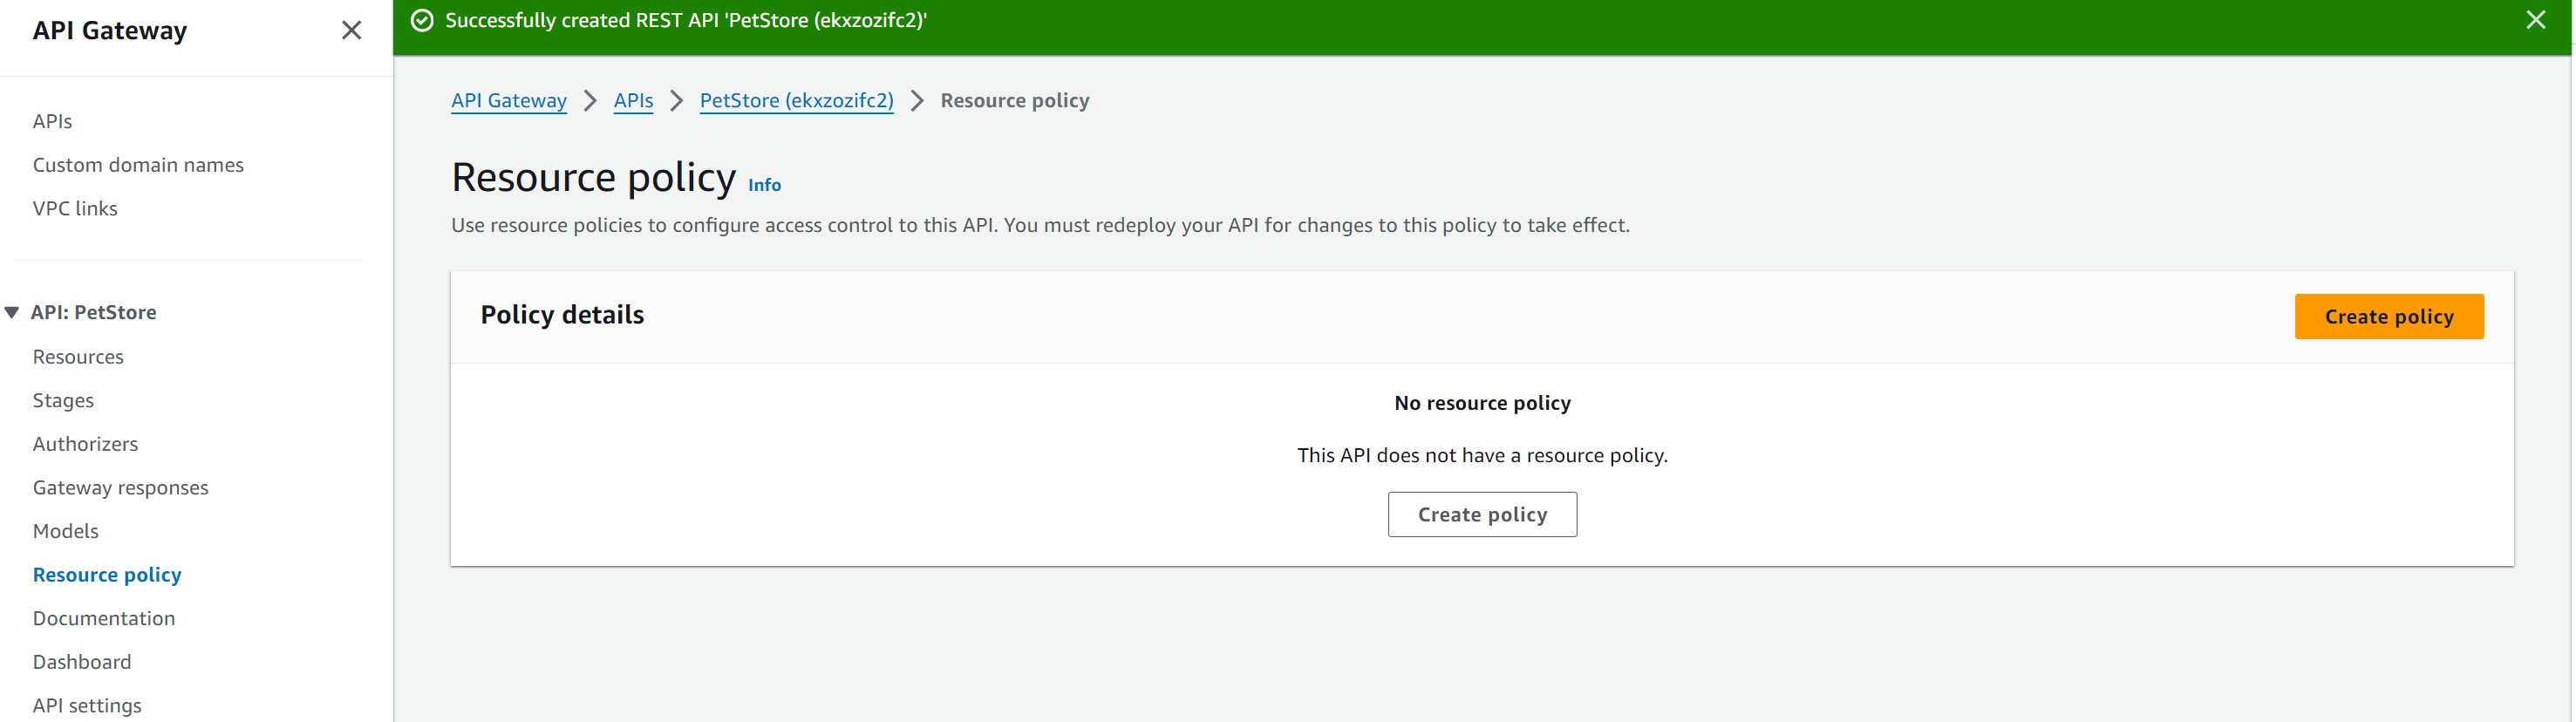Select Resource policy in the sidebar

[107, 575]
